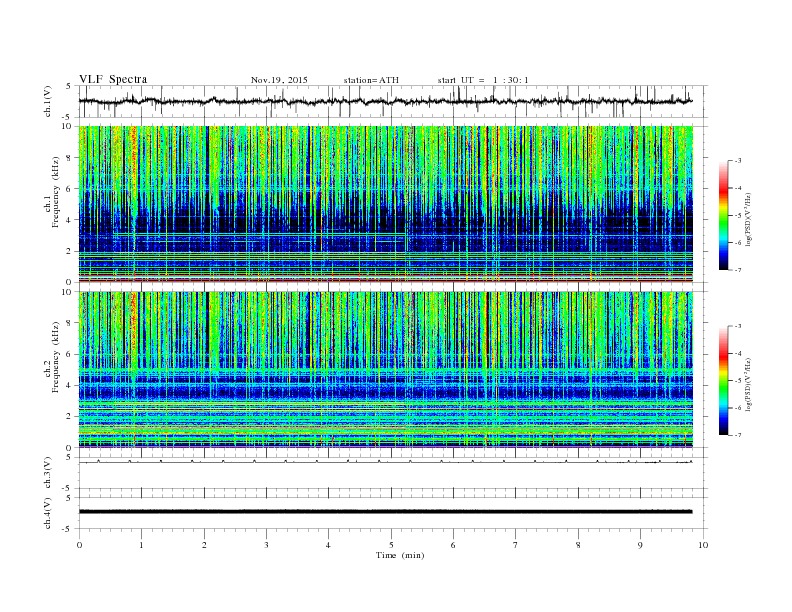
Task: Click the "VLF Spectra" plot title
Action: click(x=113, y=79)
